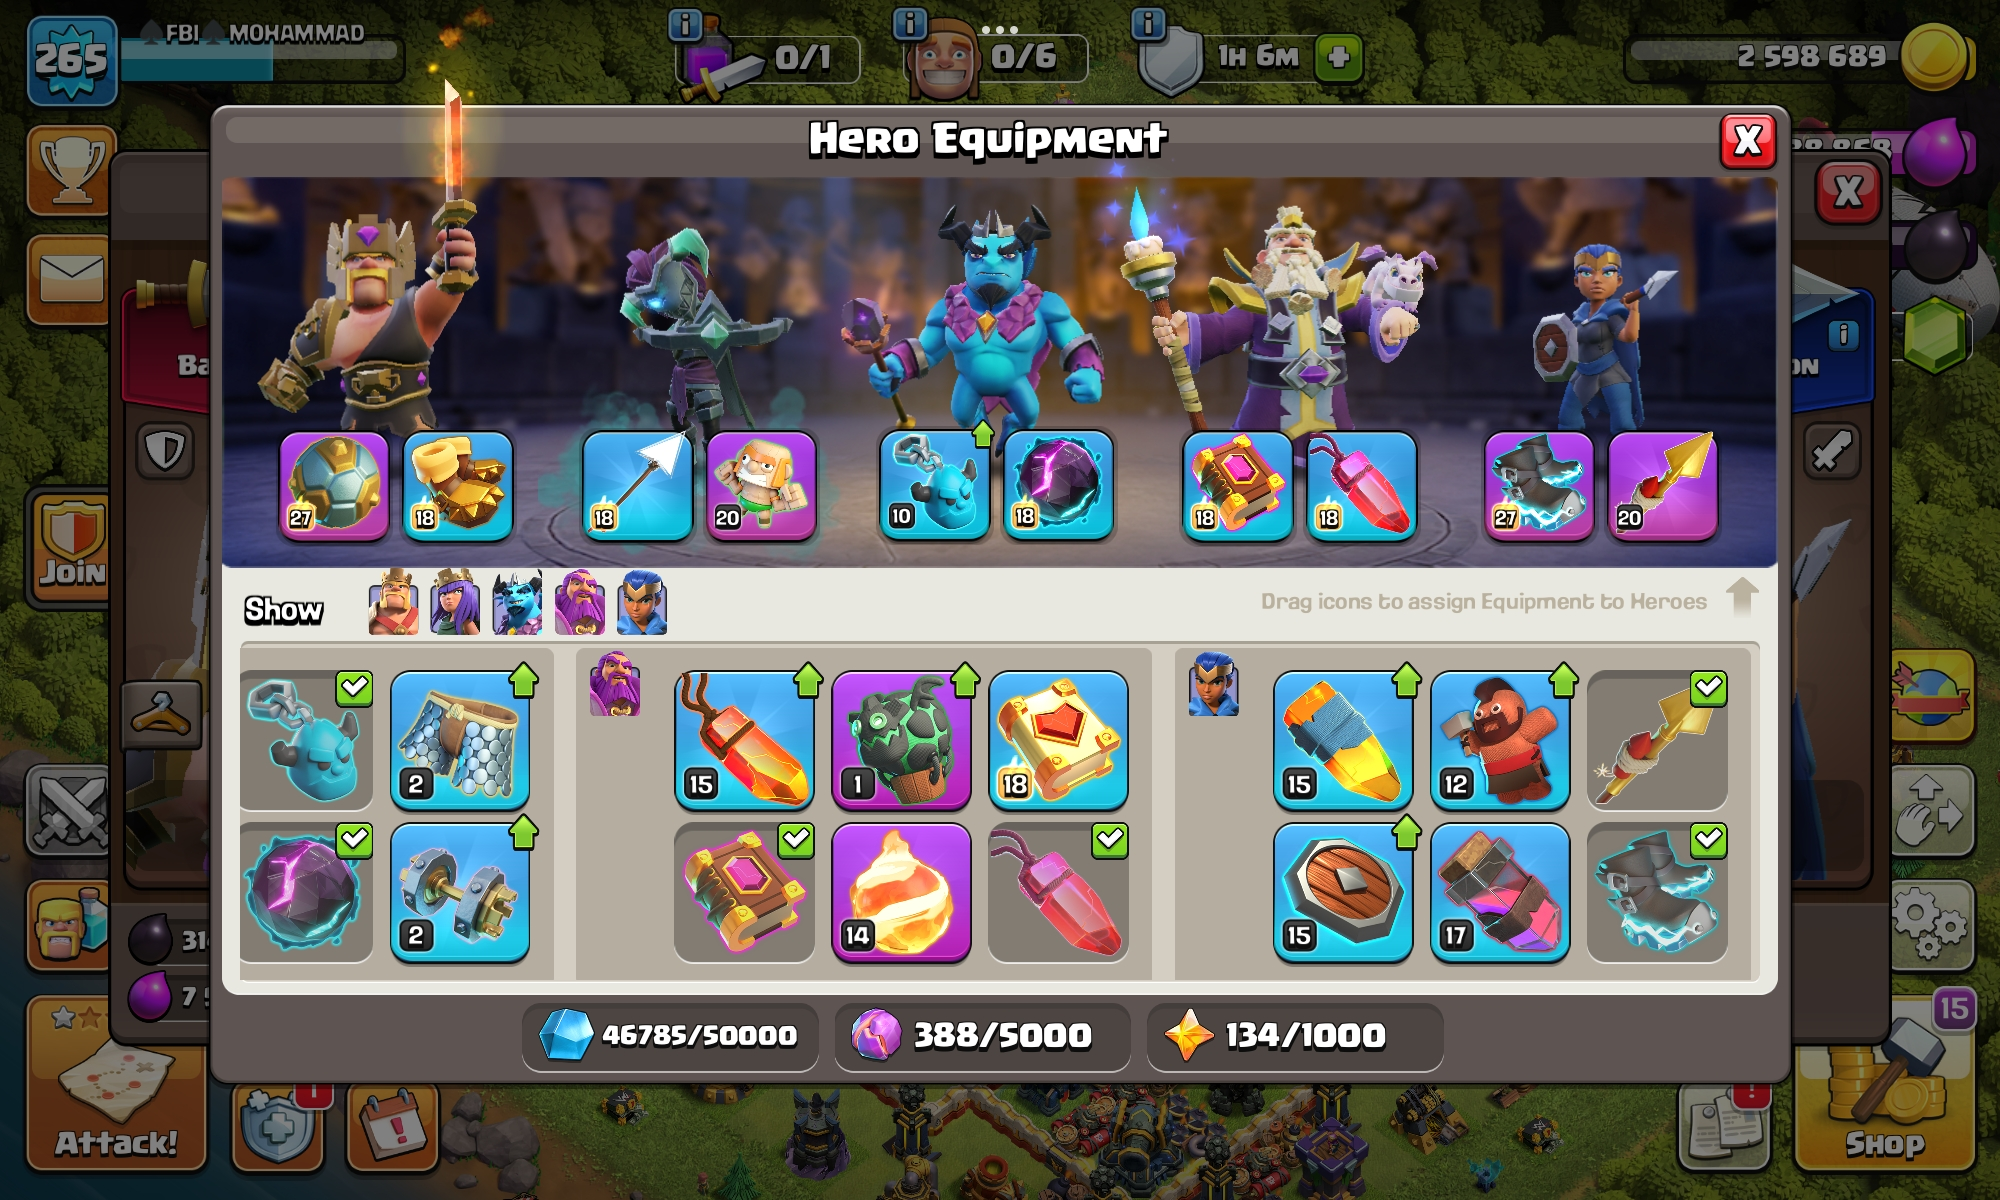This screenshot has height=1200, width=2000.
Task: Filter equipment by Minion Prince portrait
Action: click(x=517, y=603)
